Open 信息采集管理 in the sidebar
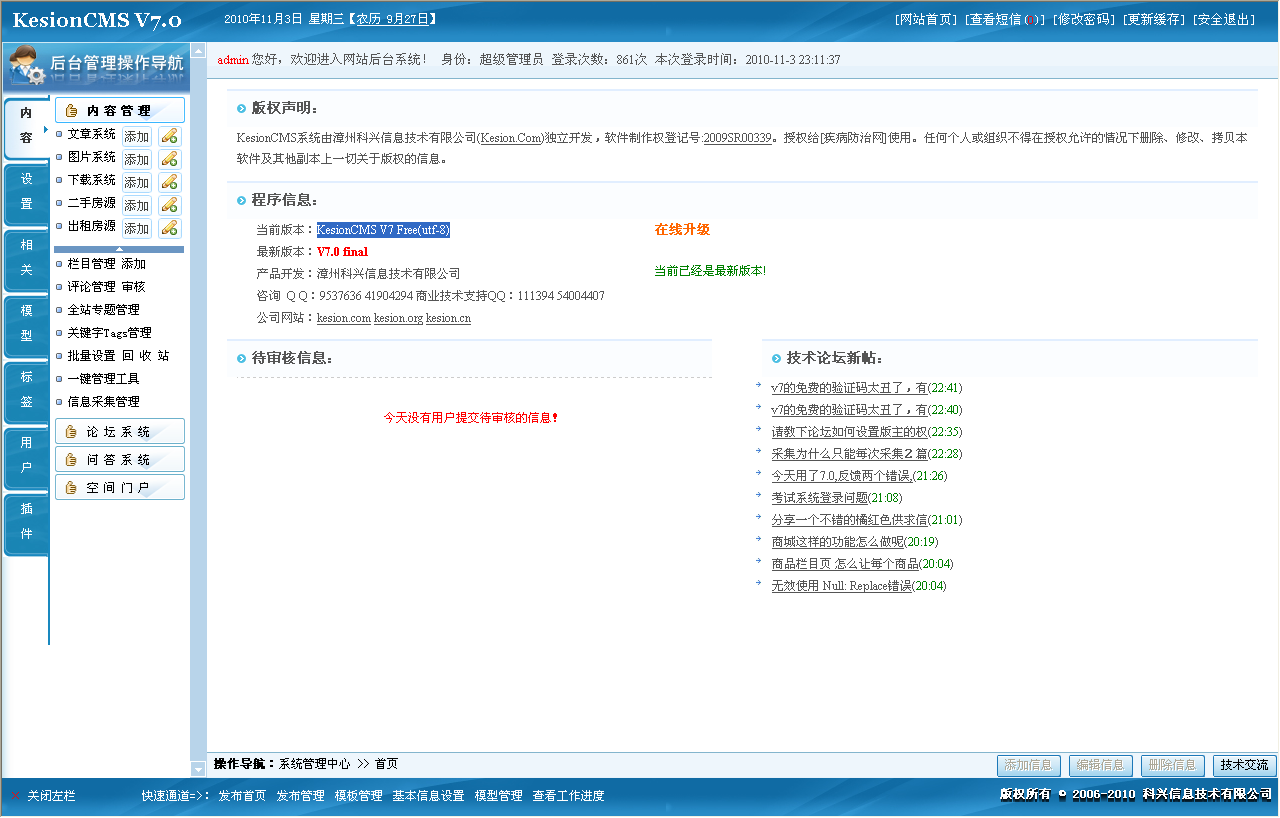The width and height of the screenshot is (1280, 818). pos(103,402)
